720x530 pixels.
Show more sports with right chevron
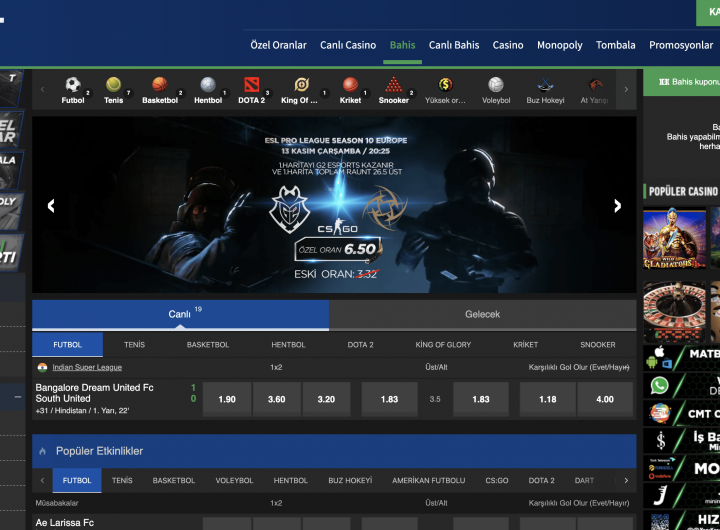click(626, 89)
